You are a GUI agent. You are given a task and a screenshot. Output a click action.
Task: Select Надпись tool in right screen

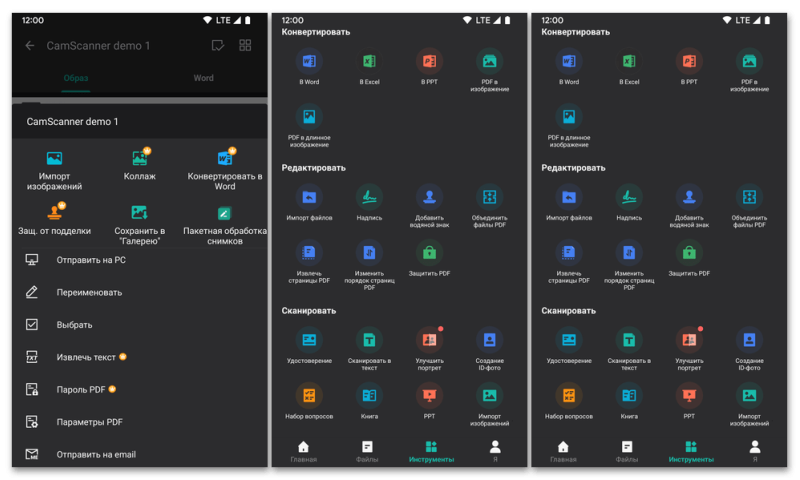coord(629,203)
